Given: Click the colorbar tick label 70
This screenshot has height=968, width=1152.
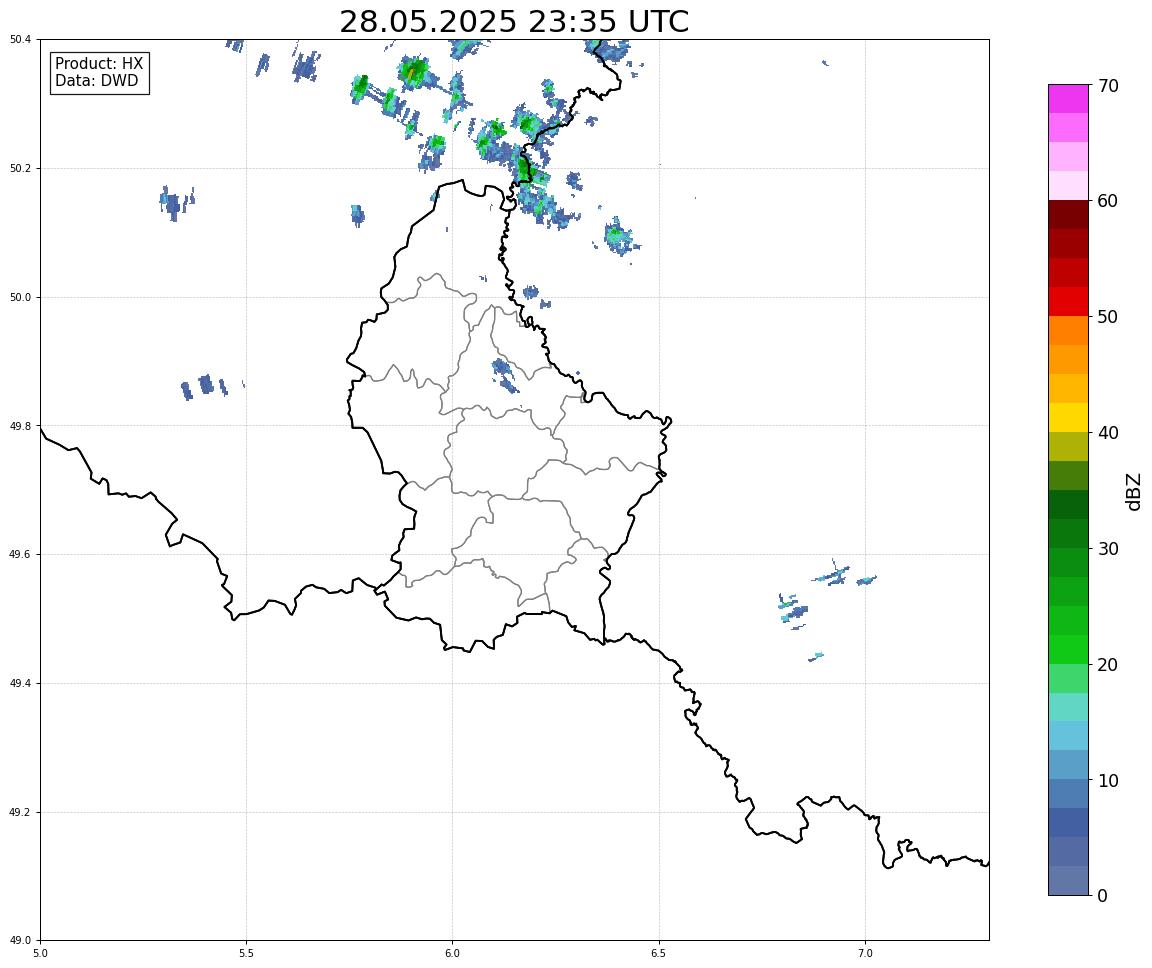Looking at the screenshot, I should 1107,86.
